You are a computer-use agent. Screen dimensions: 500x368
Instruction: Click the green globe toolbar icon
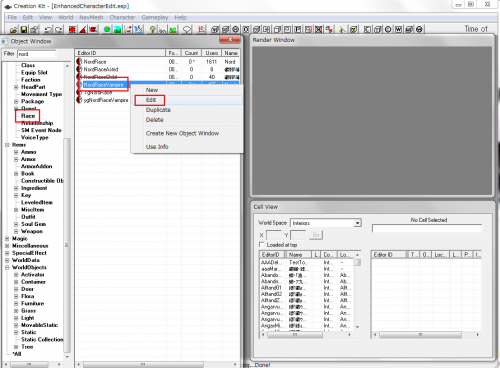[107, 30]
